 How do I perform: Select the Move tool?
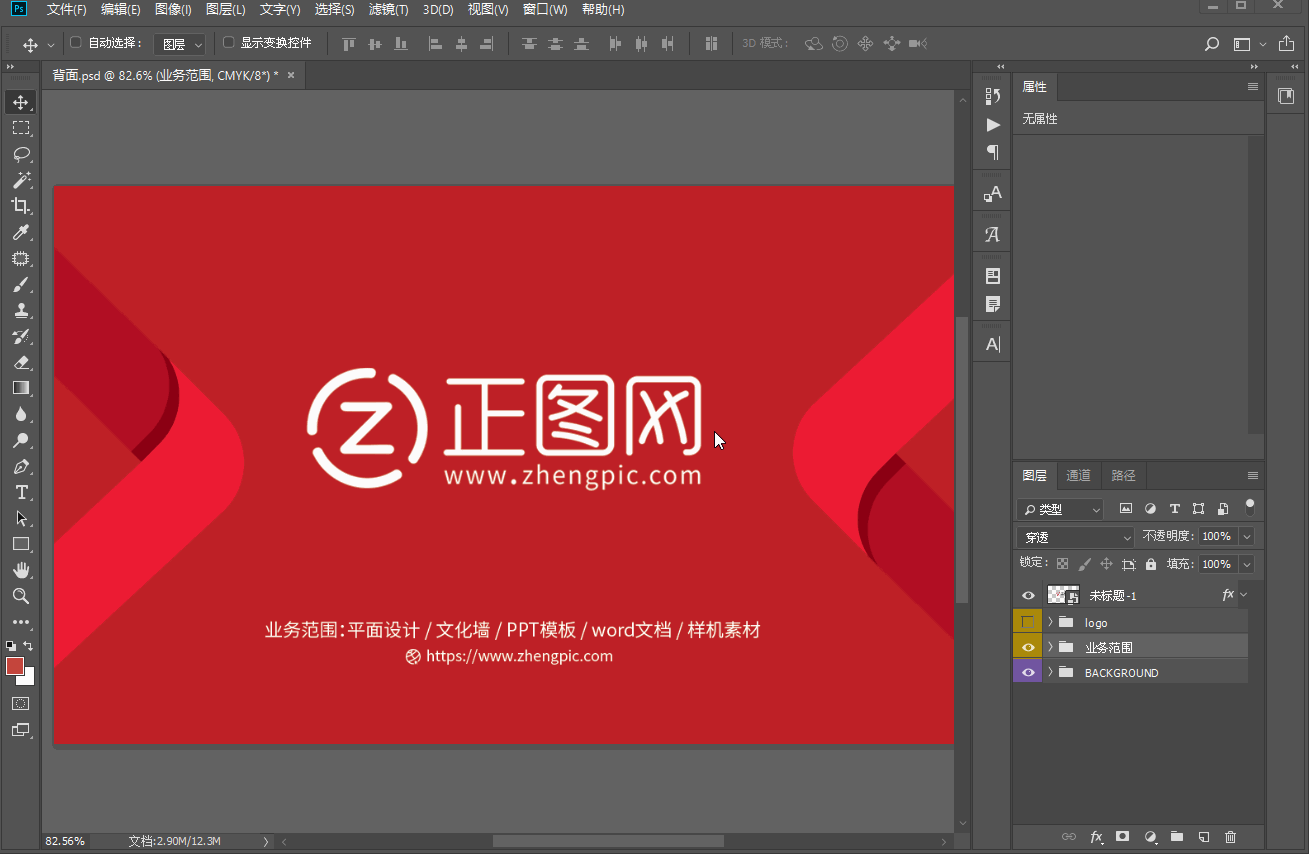pyautogui.click(x=20, y=102)
